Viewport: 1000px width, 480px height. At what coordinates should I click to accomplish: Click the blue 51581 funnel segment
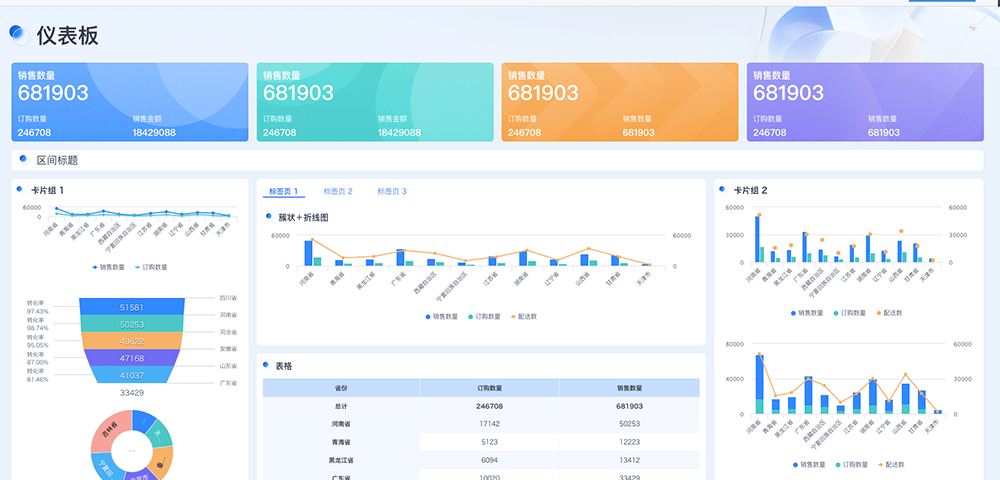pyautogui.click(x=130, y=307)
